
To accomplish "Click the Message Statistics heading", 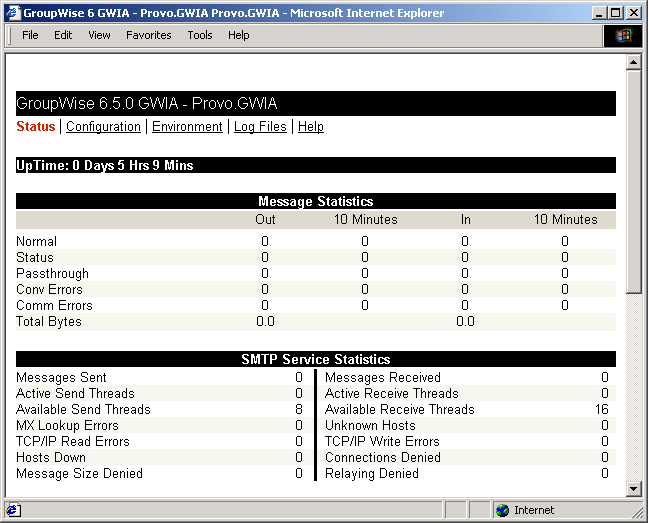I will pos(316,201).
